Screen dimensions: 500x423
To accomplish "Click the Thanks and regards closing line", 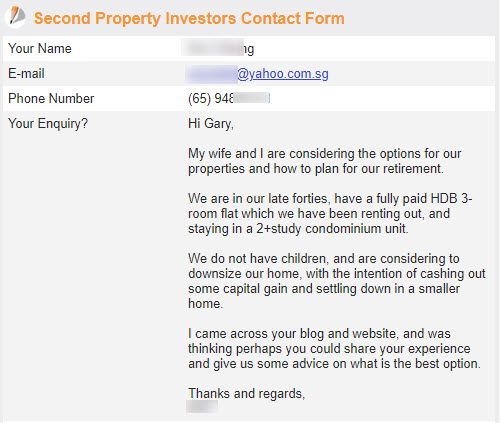I will pos(246,393).
